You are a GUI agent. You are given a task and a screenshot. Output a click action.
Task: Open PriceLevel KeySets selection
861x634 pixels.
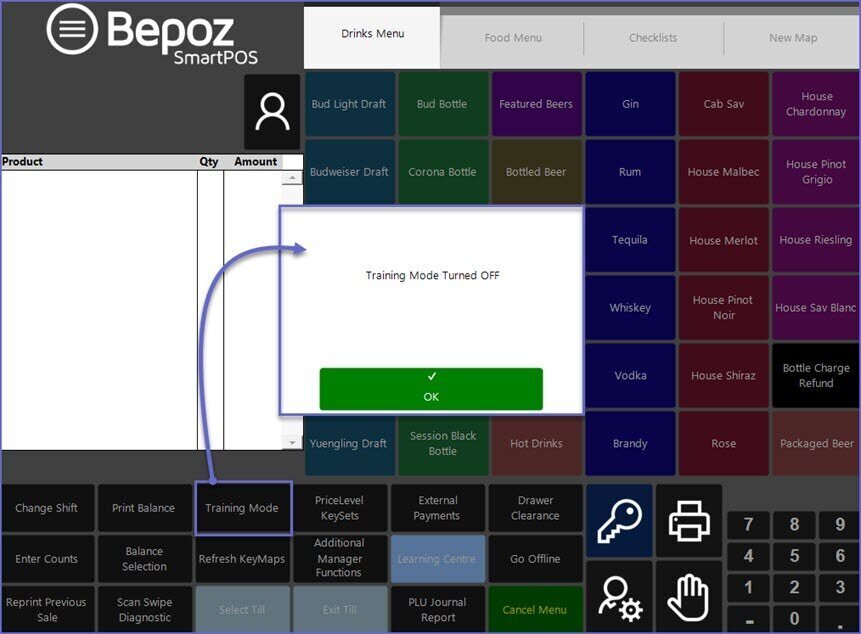pos(339,508)
